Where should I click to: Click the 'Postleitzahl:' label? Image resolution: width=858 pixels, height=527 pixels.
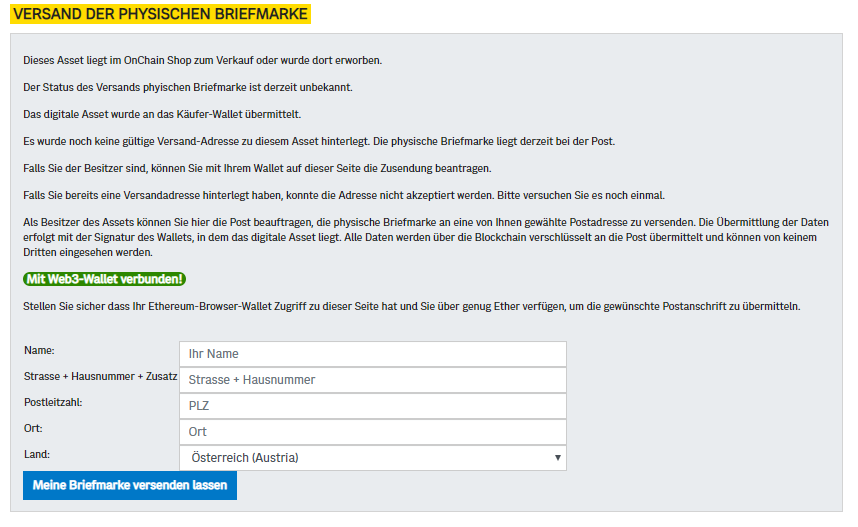tap(53, 402)
